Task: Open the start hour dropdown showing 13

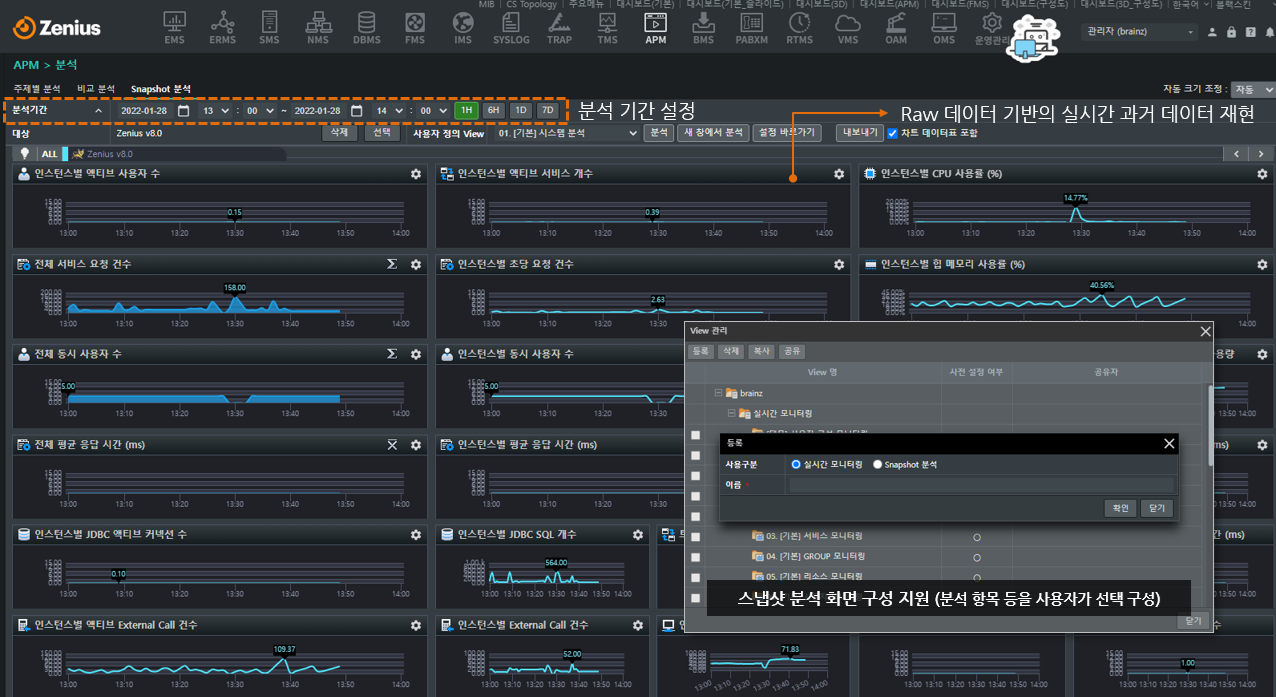Action: pyautogui.click(x=215, y=110)
